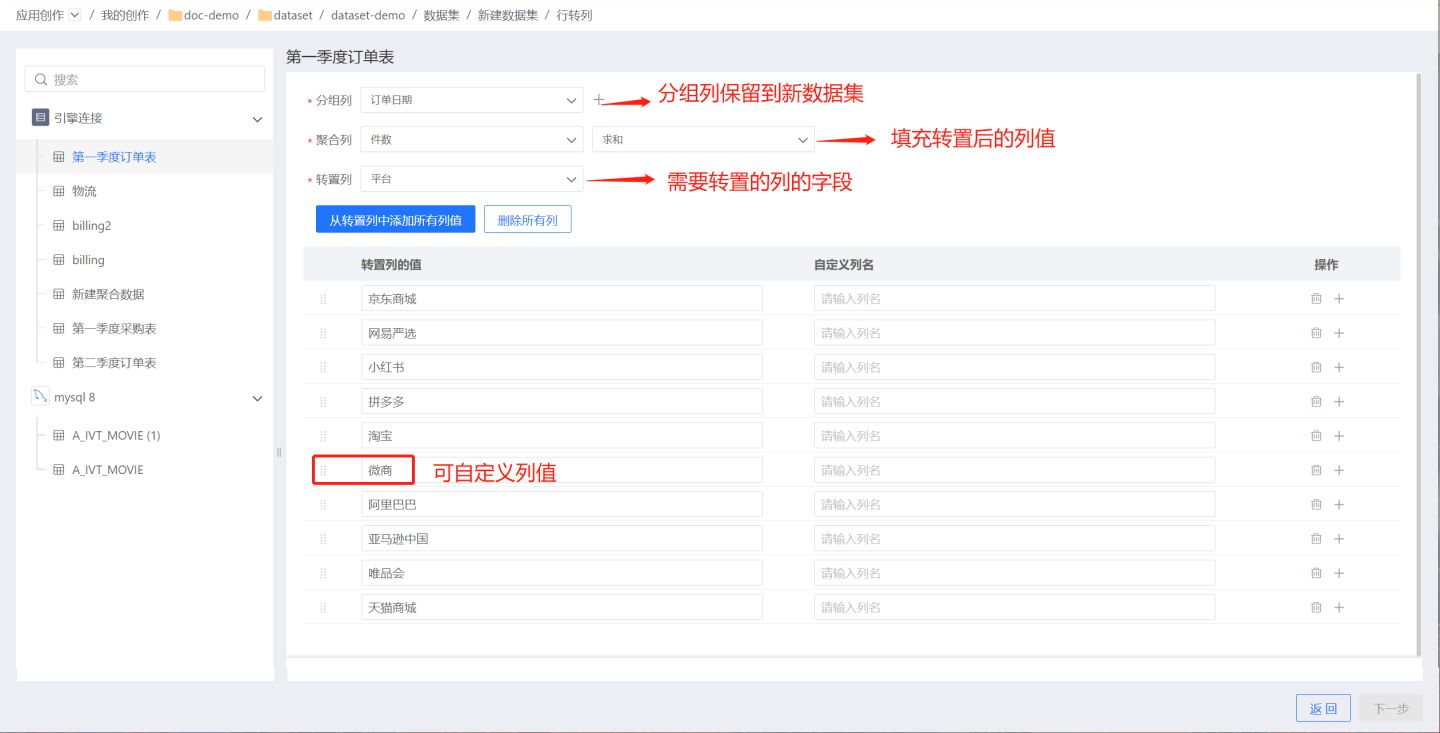Click 从转置列中添加所有列值 button
The image size is (1440, 733).
pyautogui.click(x=395, y=220)
